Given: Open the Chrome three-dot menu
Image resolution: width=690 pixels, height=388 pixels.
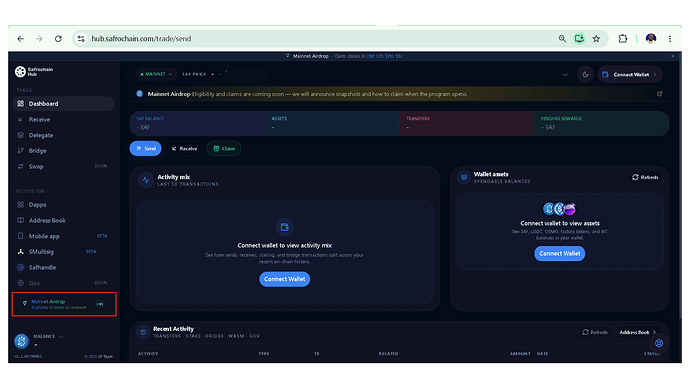Looking at the screenshot, I should point(670,39).
